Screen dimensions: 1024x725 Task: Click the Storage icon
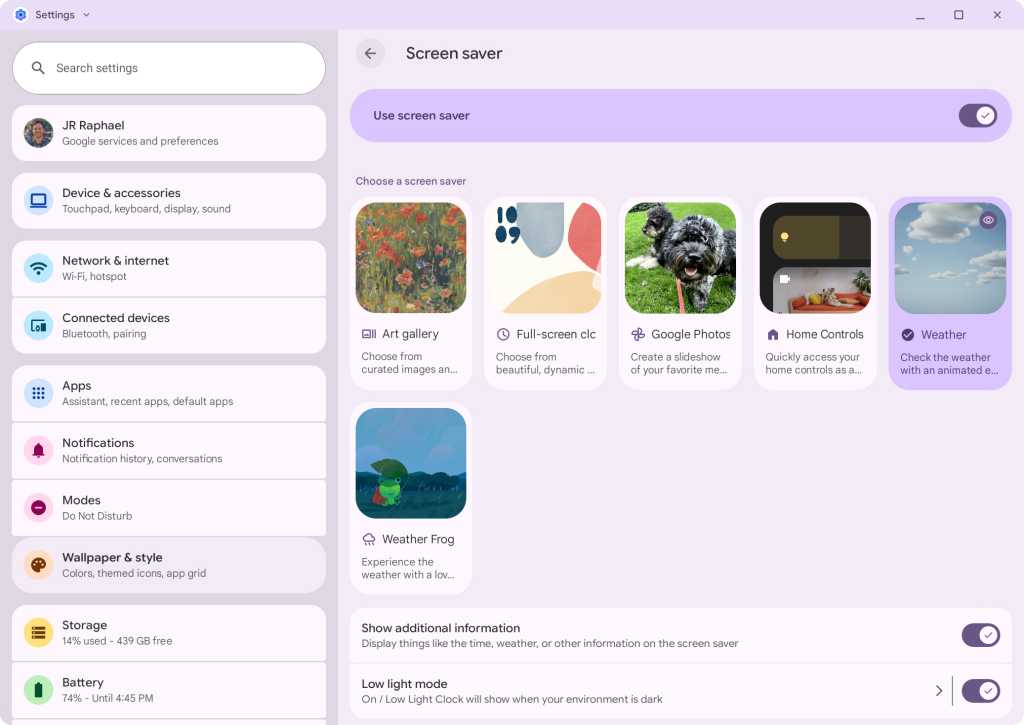[39, 633]
